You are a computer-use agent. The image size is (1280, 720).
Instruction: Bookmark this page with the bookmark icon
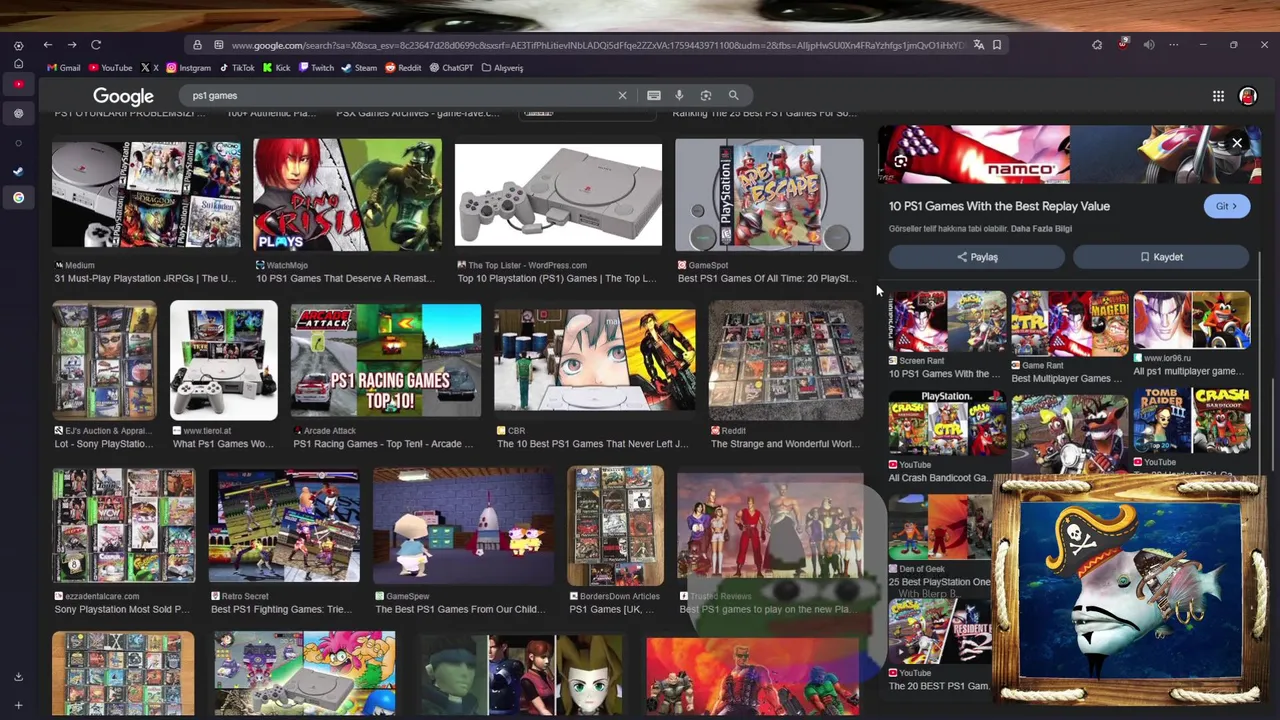point(997,45)
